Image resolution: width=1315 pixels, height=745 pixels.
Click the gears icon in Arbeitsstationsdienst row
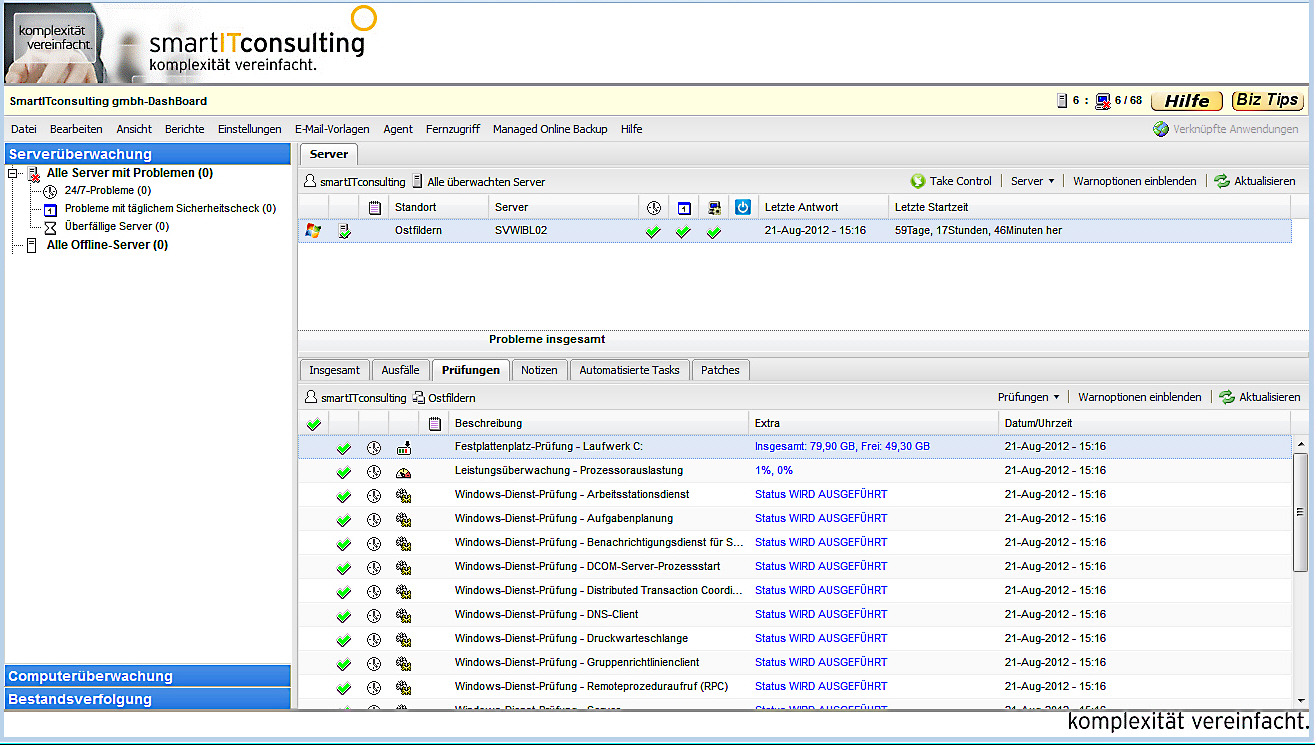404,495
